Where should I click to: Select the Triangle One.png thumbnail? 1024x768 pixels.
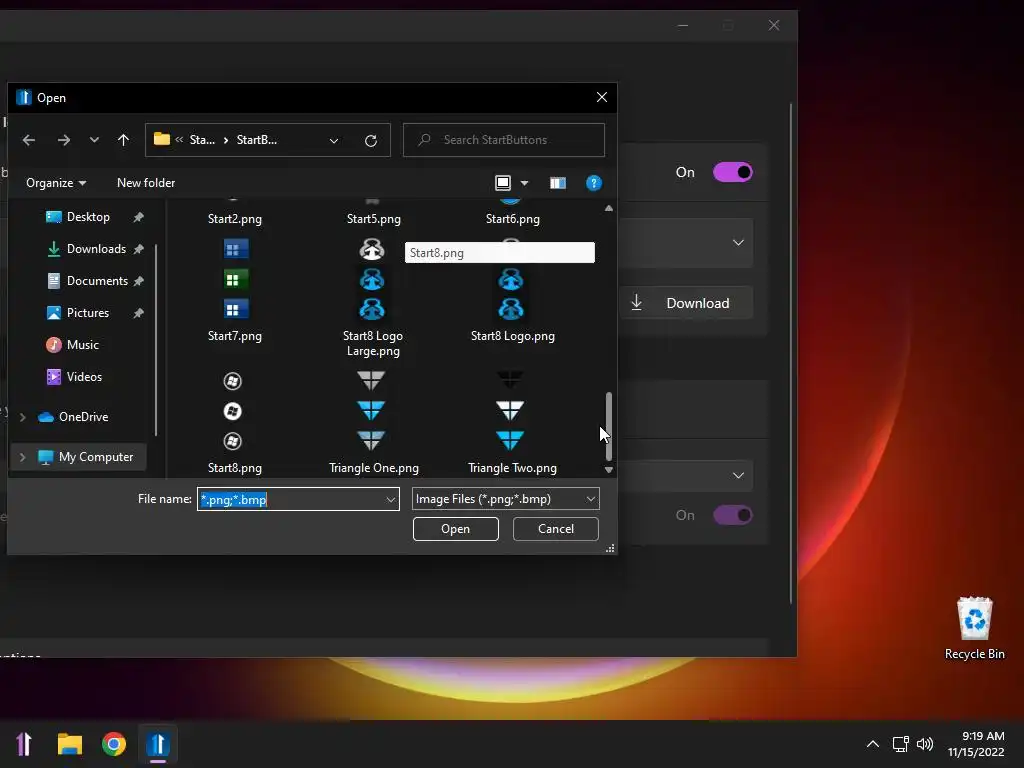371,411
